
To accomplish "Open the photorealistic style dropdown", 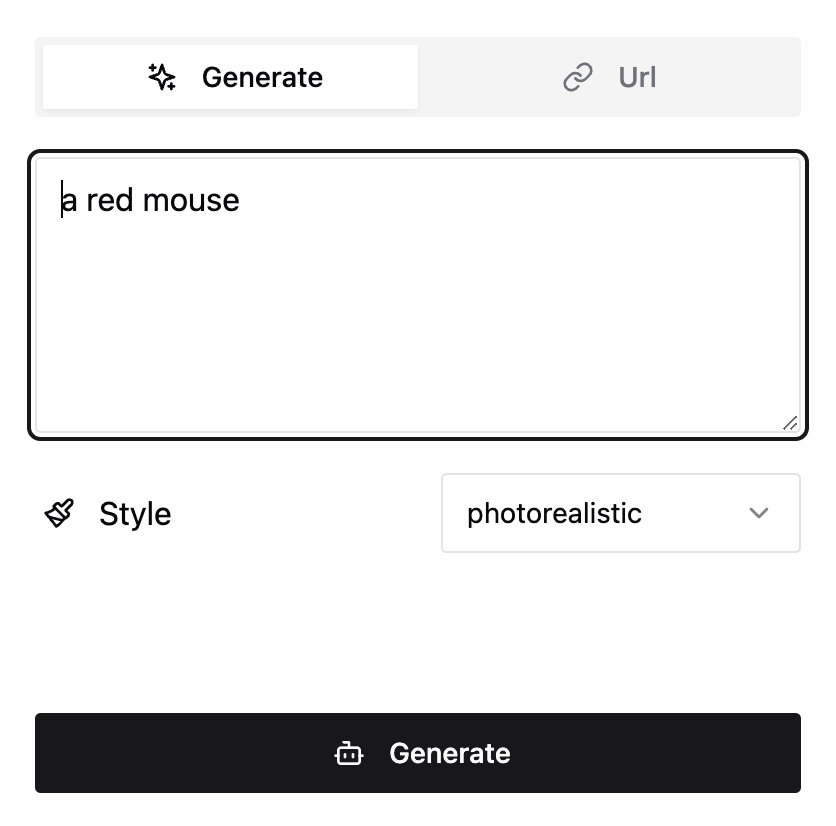I will 621,513.
